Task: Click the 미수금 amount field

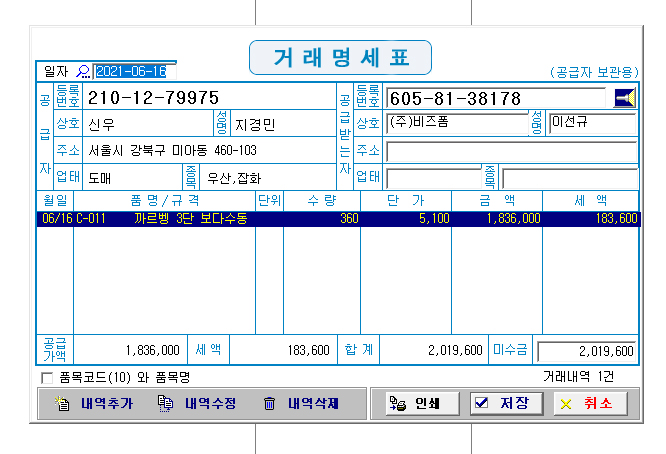Action: [587, 351]
